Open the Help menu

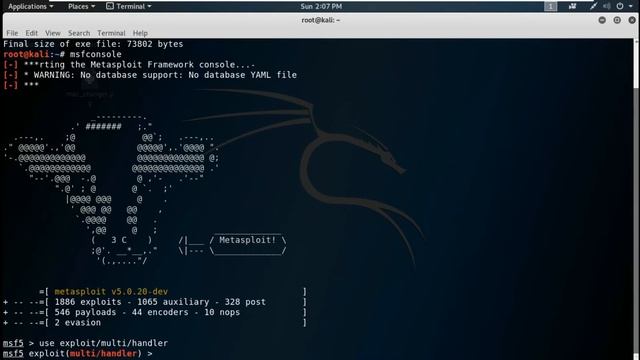coord(140,33)
